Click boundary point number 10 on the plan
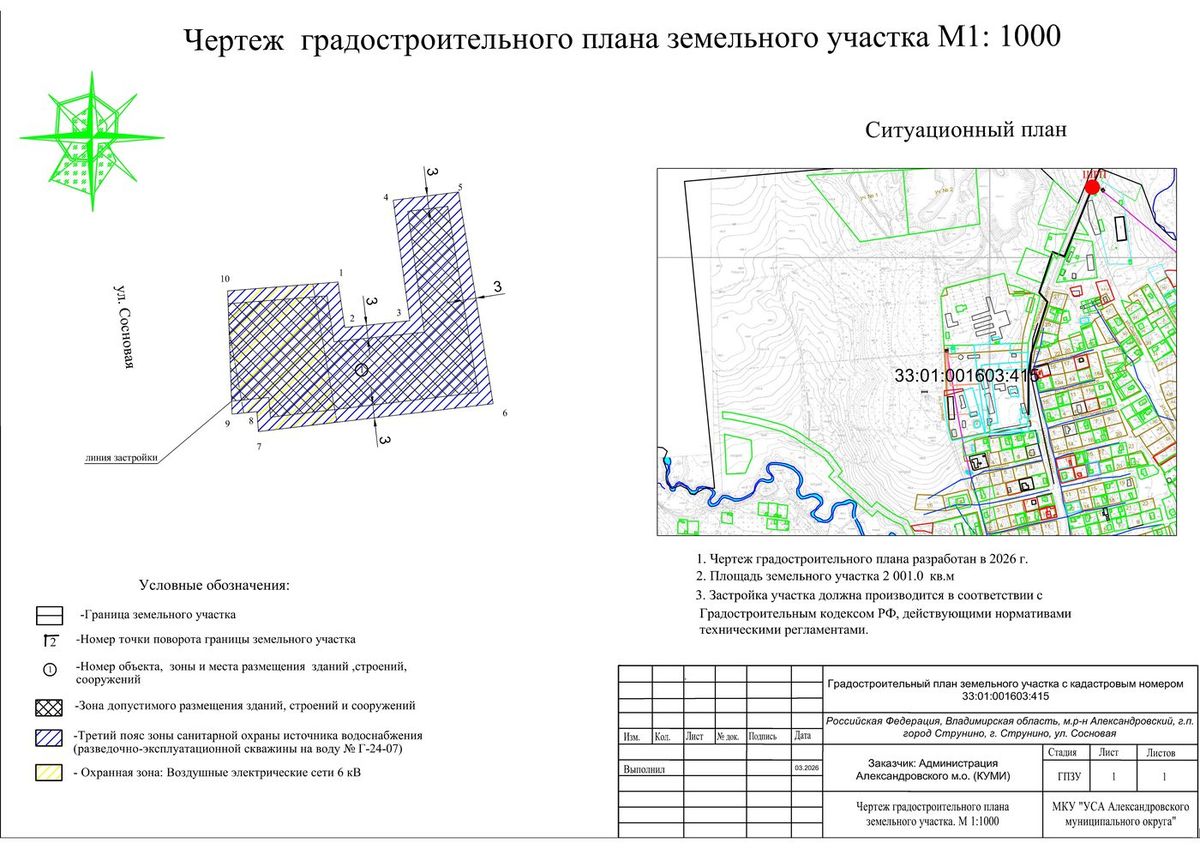The width and height of the screenshot is (1200, 849). point(226,277)
